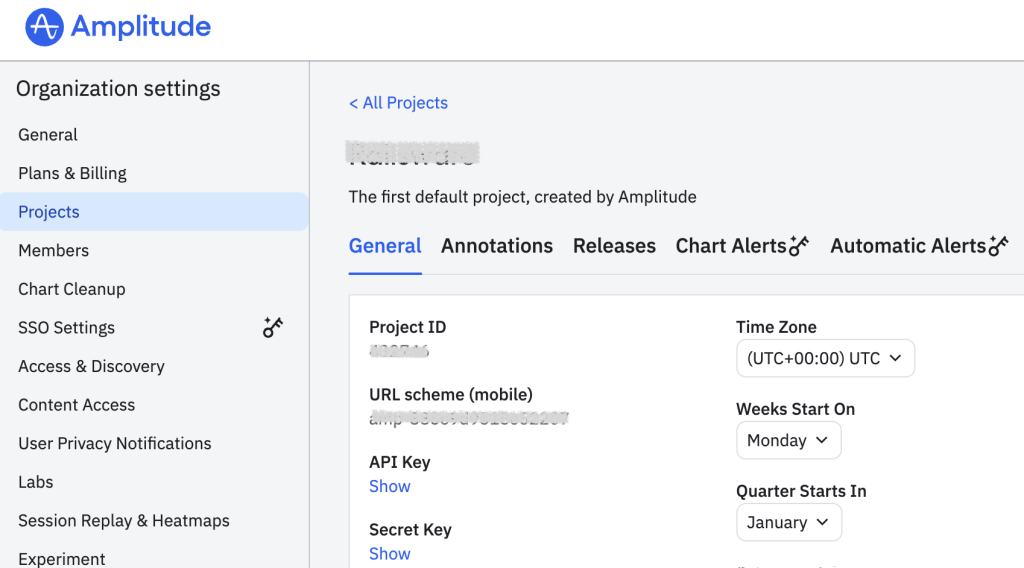The width and height of the screenshot is (1024, 568).
Task: Click the Amplitude logo icon
Action: point(44,27)
